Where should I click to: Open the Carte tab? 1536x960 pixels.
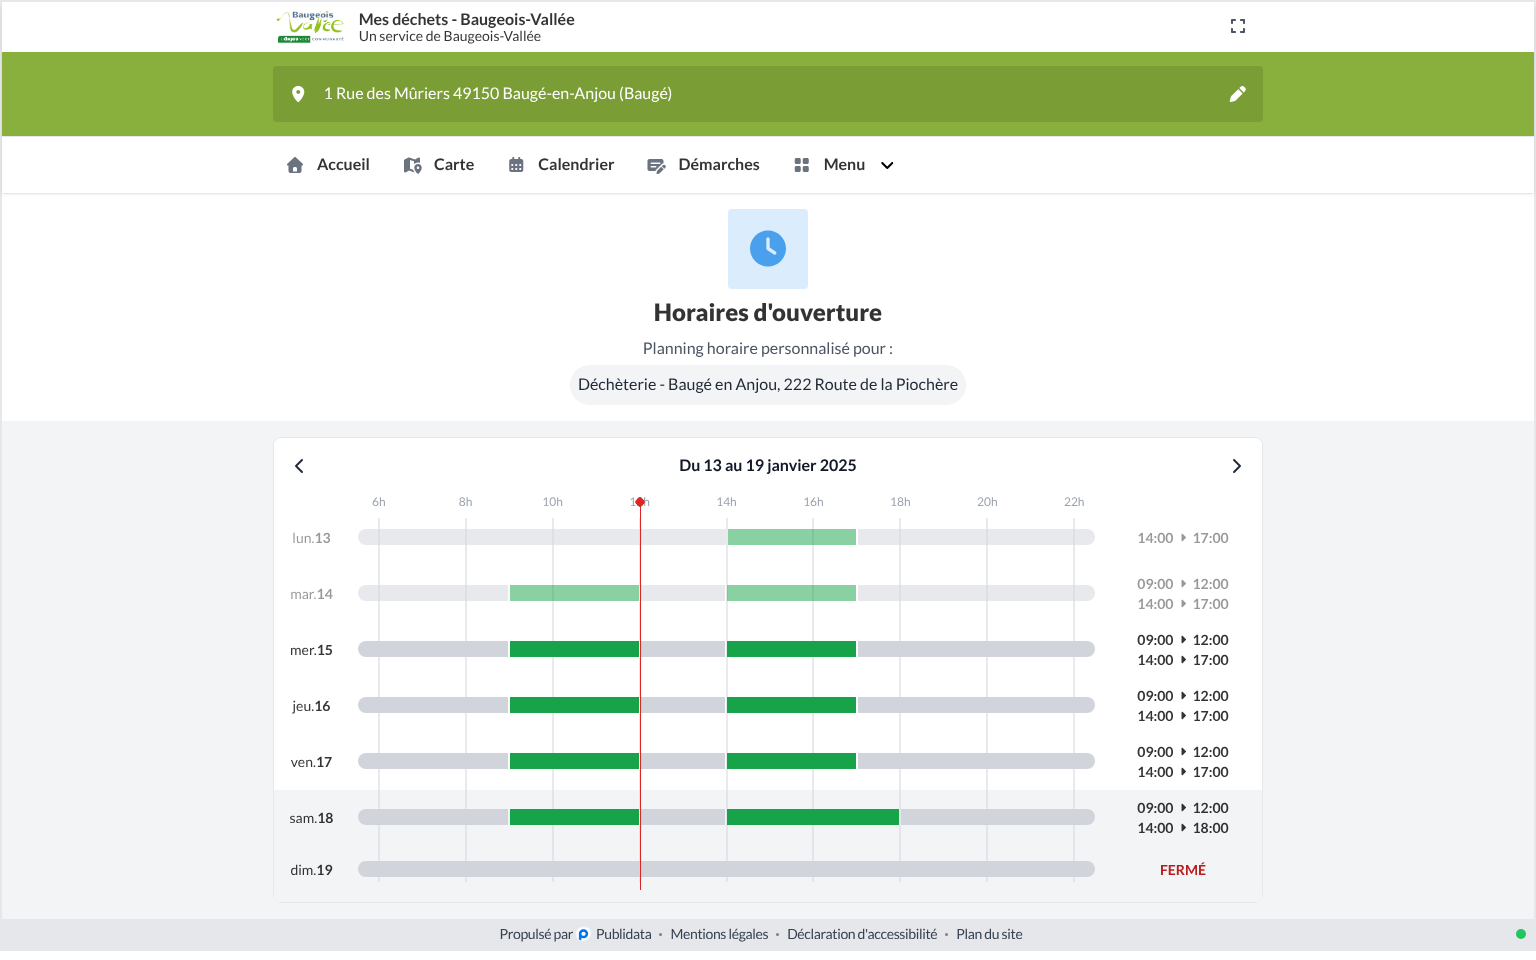[439, 165]
